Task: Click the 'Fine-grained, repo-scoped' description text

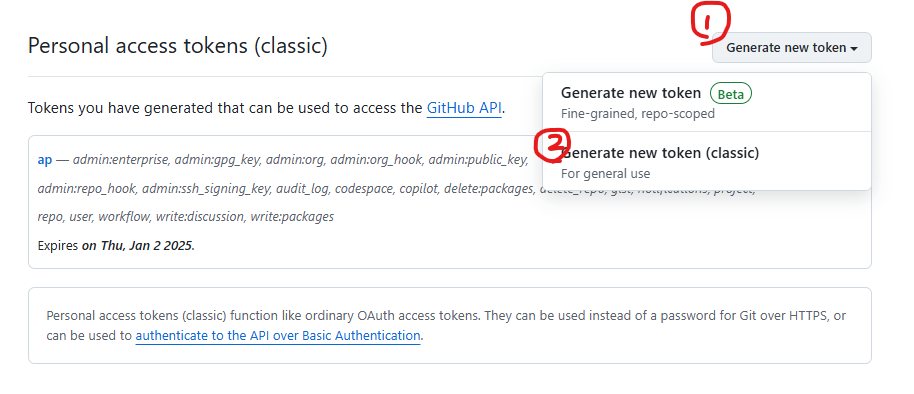Action: pyautogui.click(x=638, y=114)
